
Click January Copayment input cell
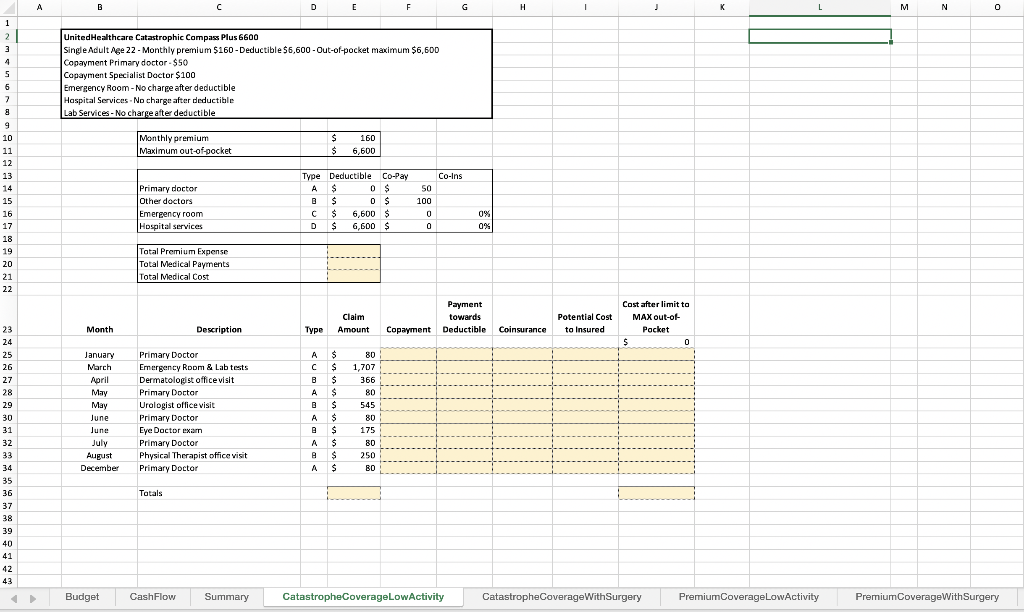point(408,355)
